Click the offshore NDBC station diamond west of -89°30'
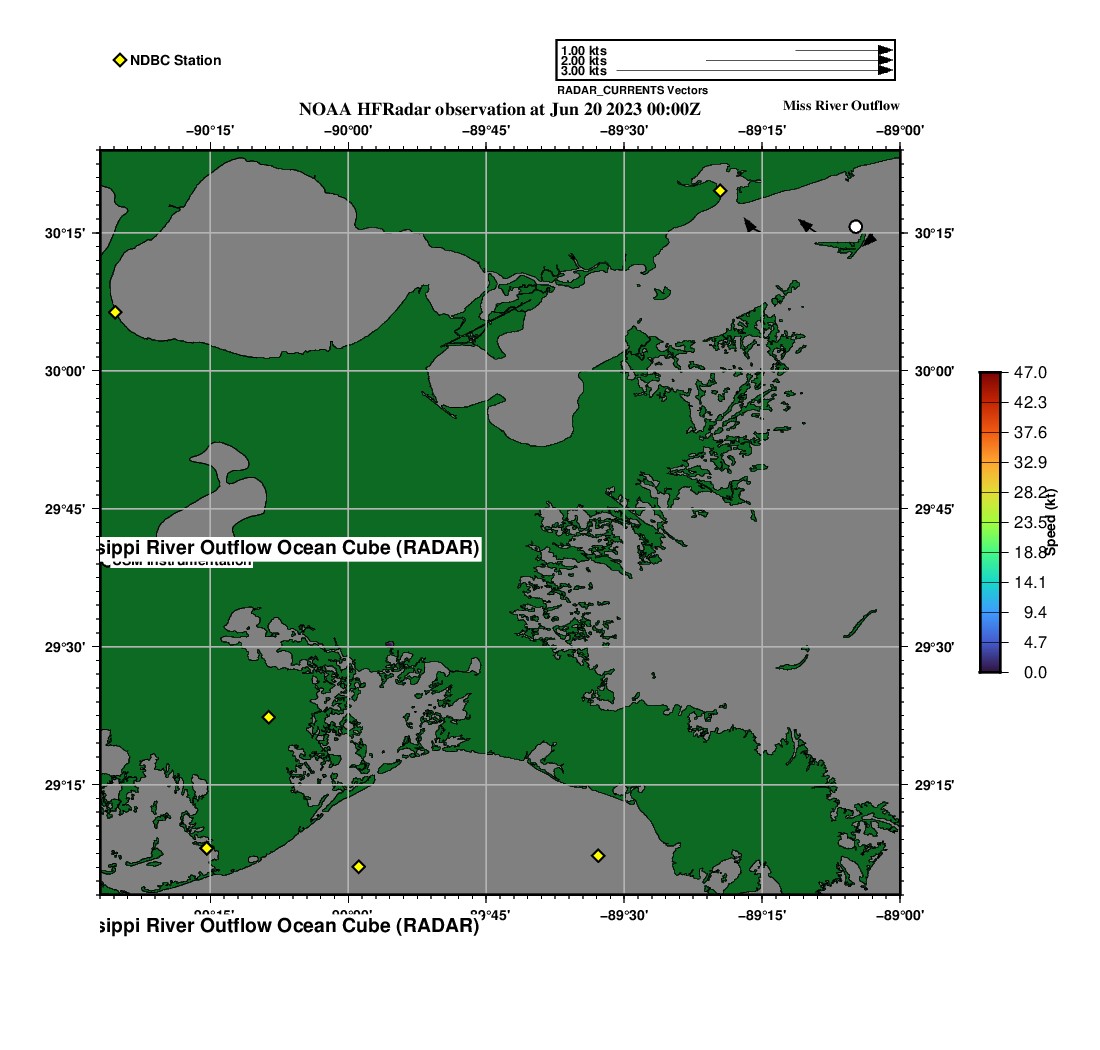This screenshot has width=1100, height=1050. [x=597, y=855]
